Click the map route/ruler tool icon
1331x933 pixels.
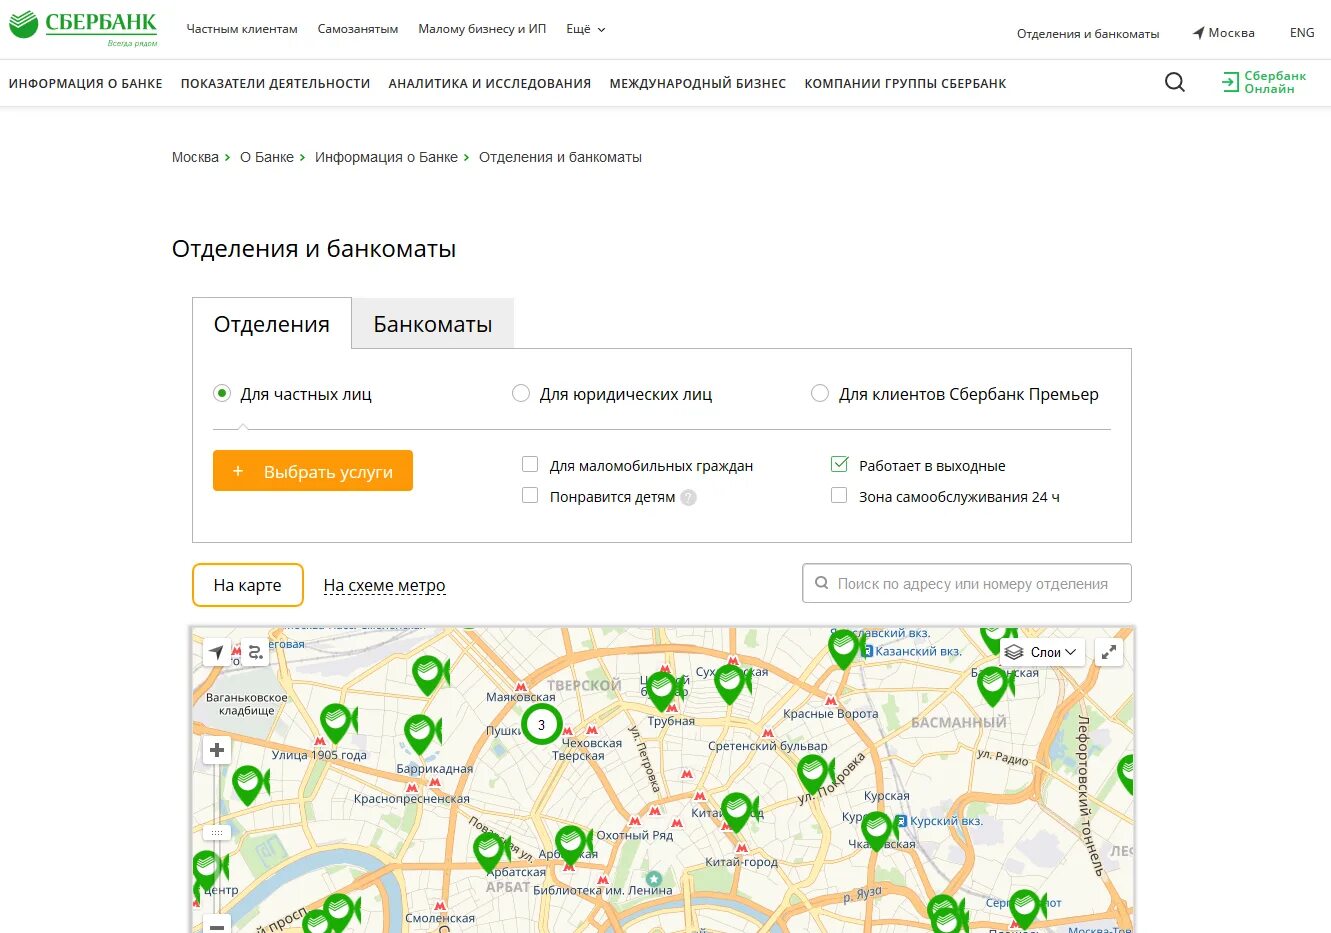point(256,653)
